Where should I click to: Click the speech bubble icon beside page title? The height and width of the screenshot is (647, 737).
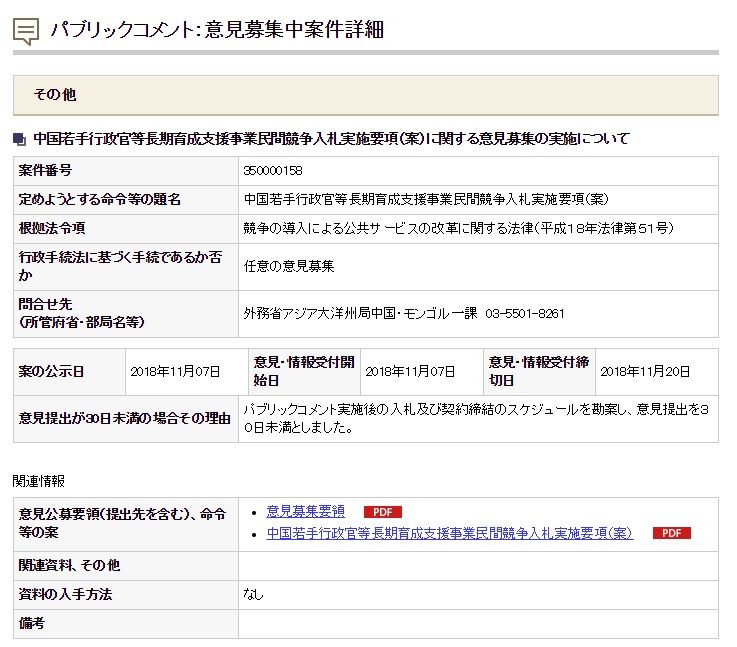point(26,30)
